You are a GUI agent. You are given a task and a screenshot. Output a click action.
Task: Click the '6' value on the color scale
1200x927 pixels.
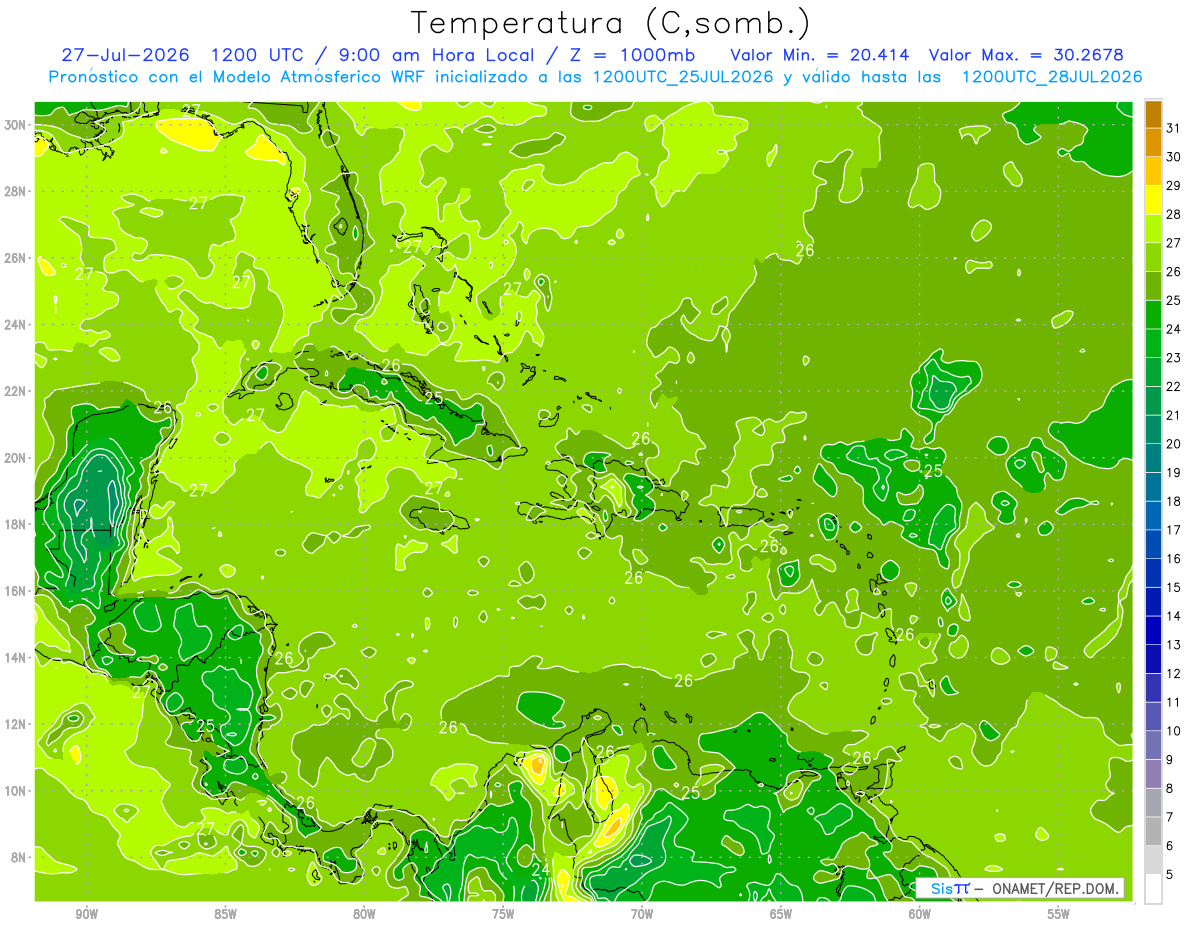pos(1170,846)
